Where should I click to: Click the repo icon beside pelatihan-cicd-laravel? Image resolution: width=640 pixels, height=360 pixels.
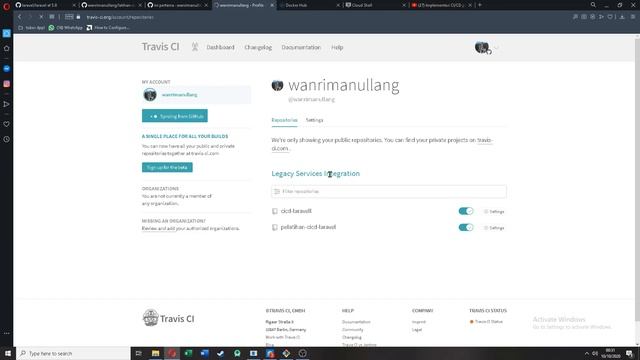click(x=275, y=227)
